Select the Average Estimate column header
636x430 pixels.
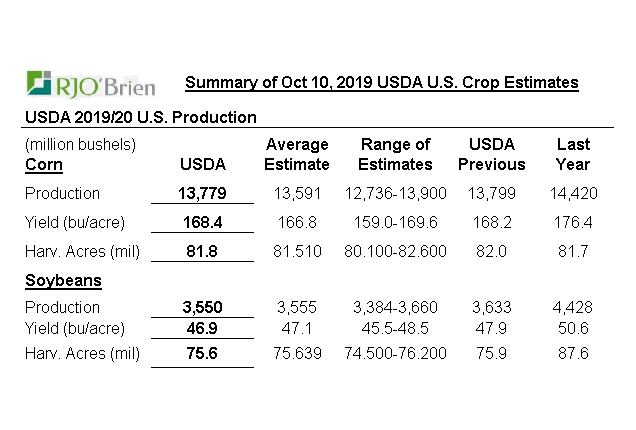295,154
